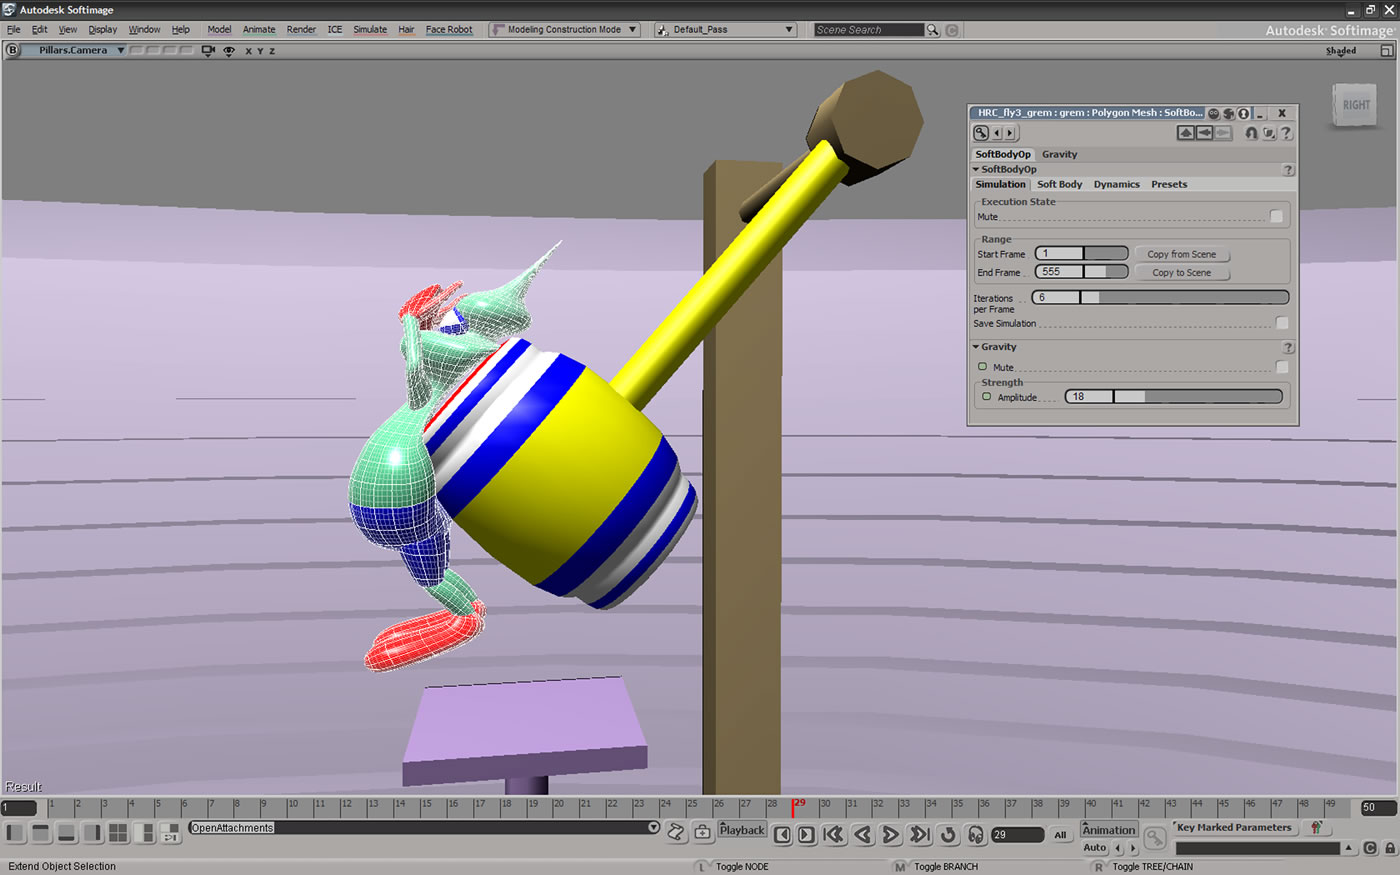
Task: Select the quad-view layout icon
Action: 117,832
